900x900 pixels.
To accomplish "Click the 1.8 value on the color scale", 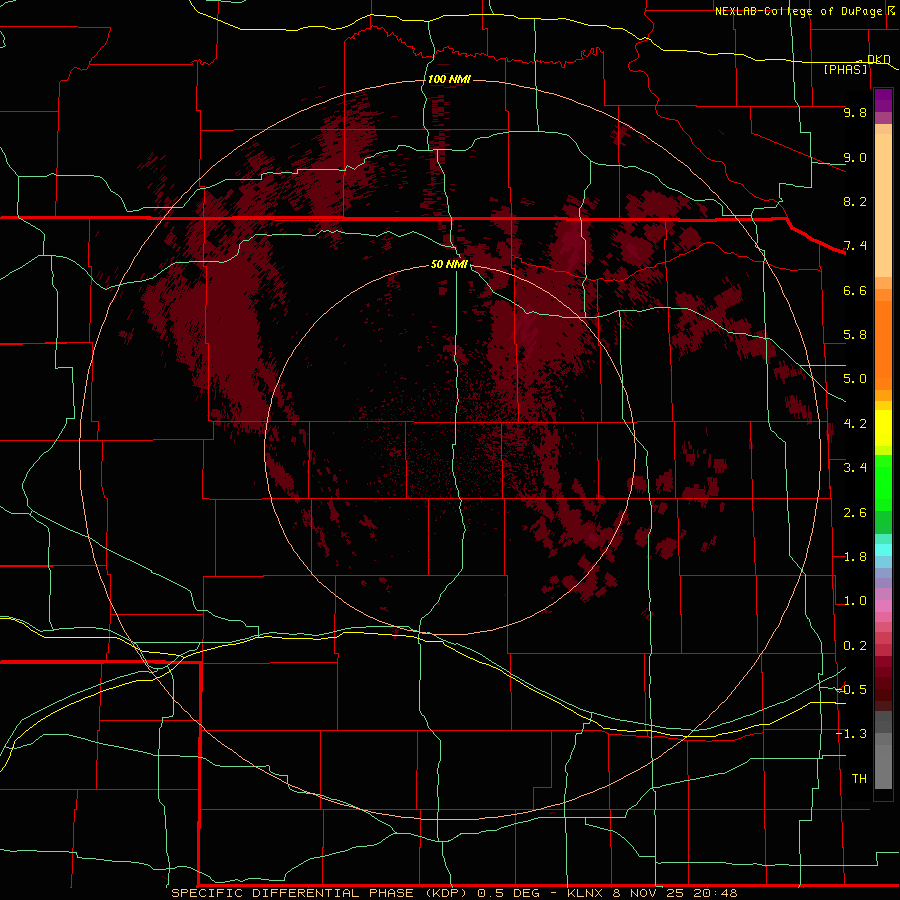I will pyautogui.click(x=855, y=557).
